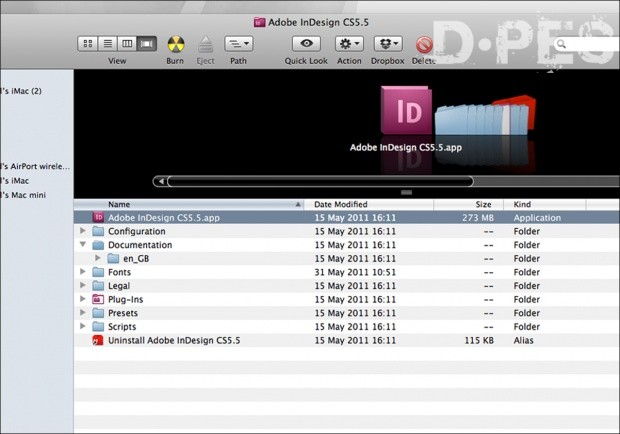Screen dimensions: 620x434
Task: Sort by the Name column header
Action: click(x=189, y=204)
